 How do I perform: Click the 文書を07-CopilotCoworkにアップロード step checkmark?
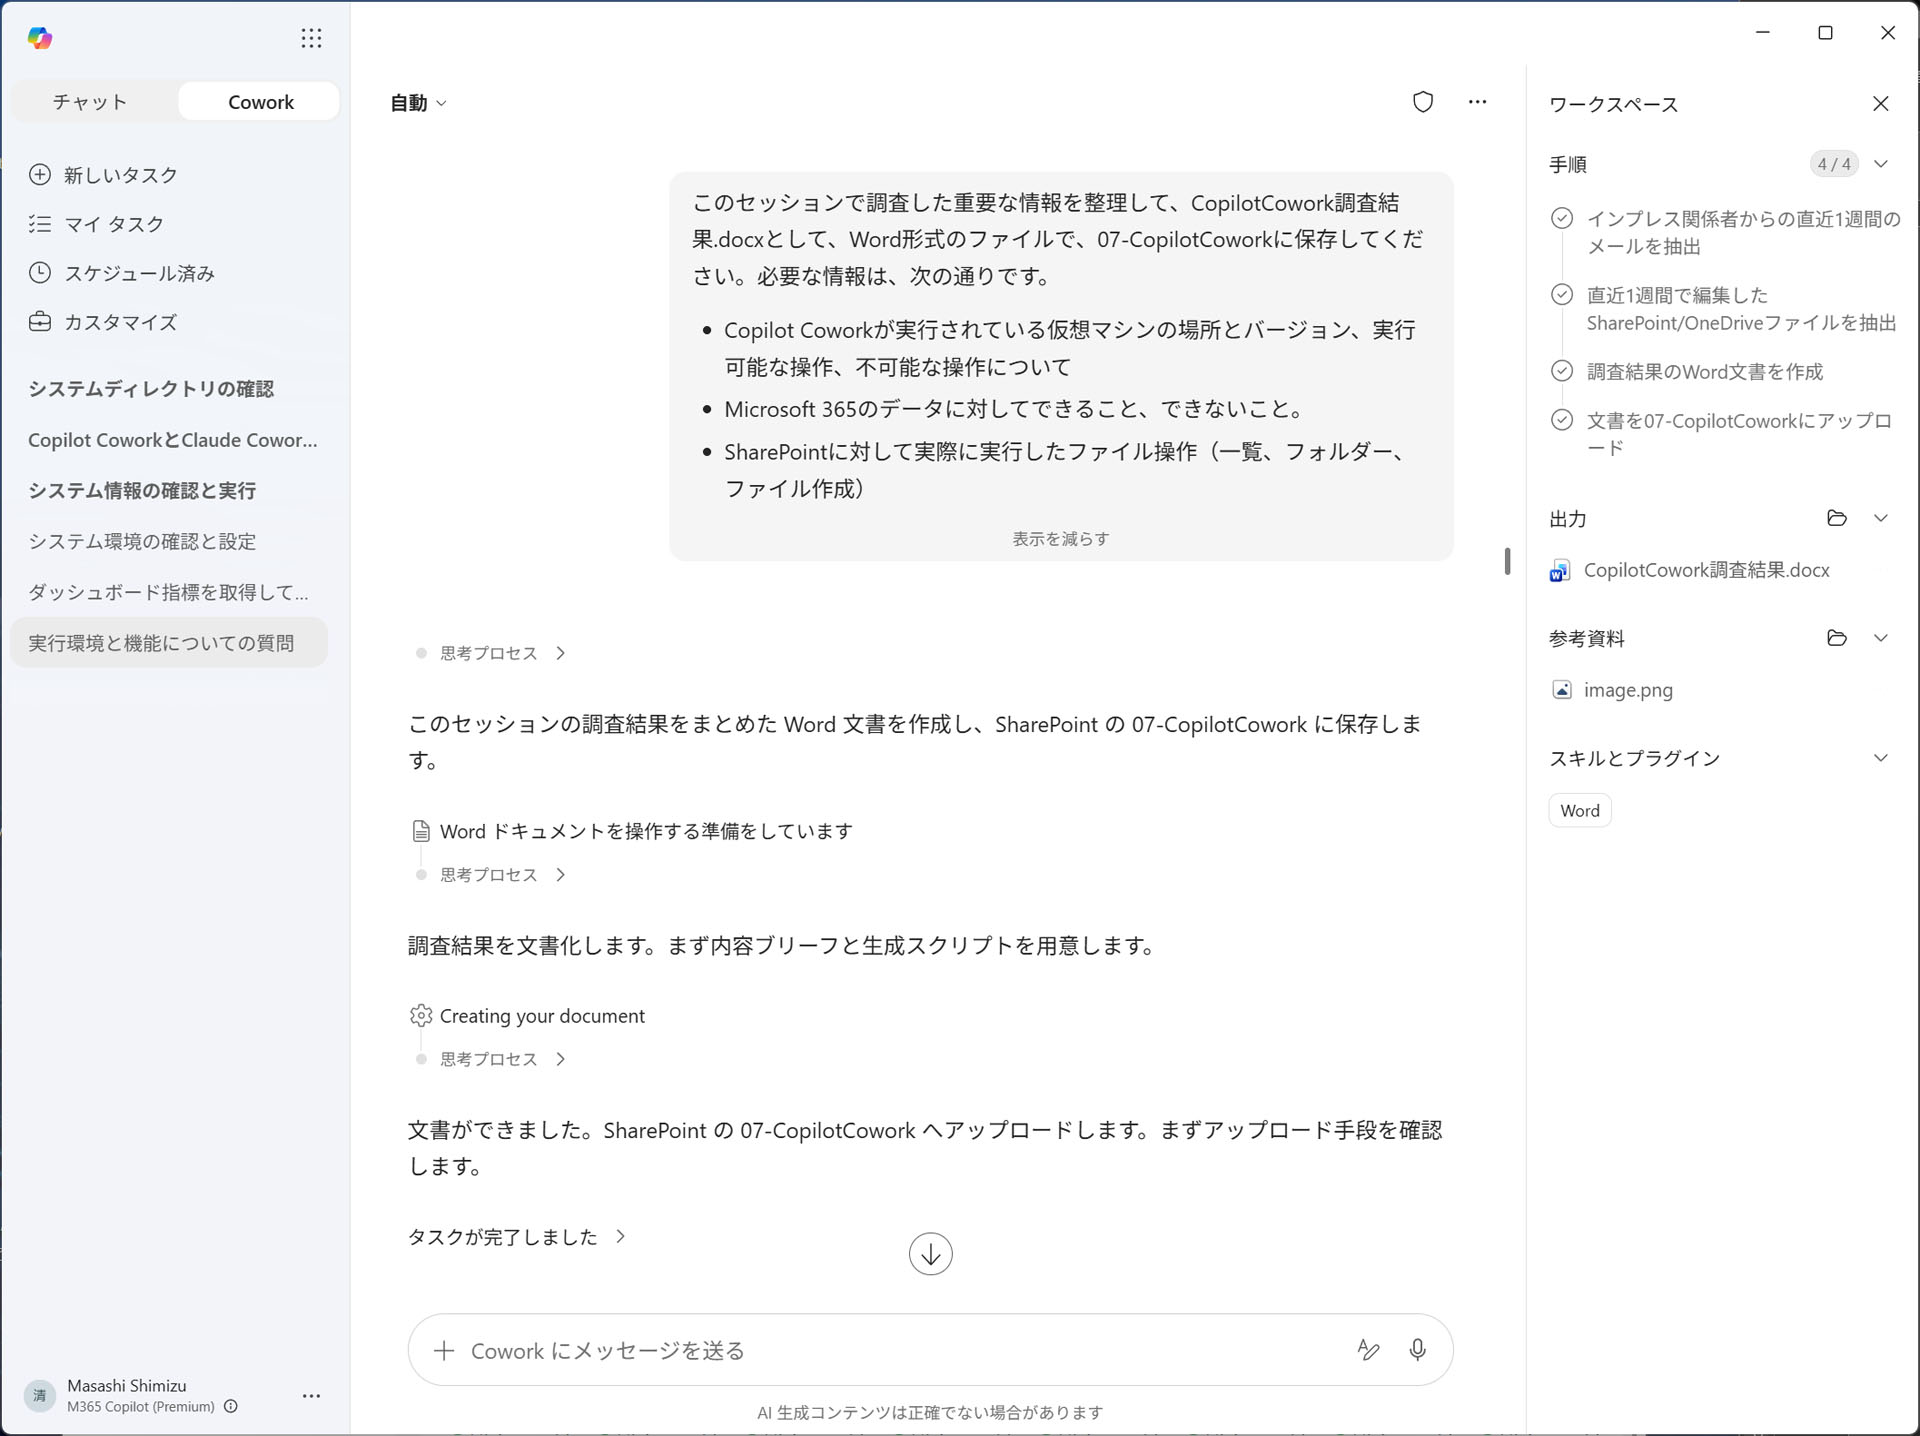tap(1561, 420)
